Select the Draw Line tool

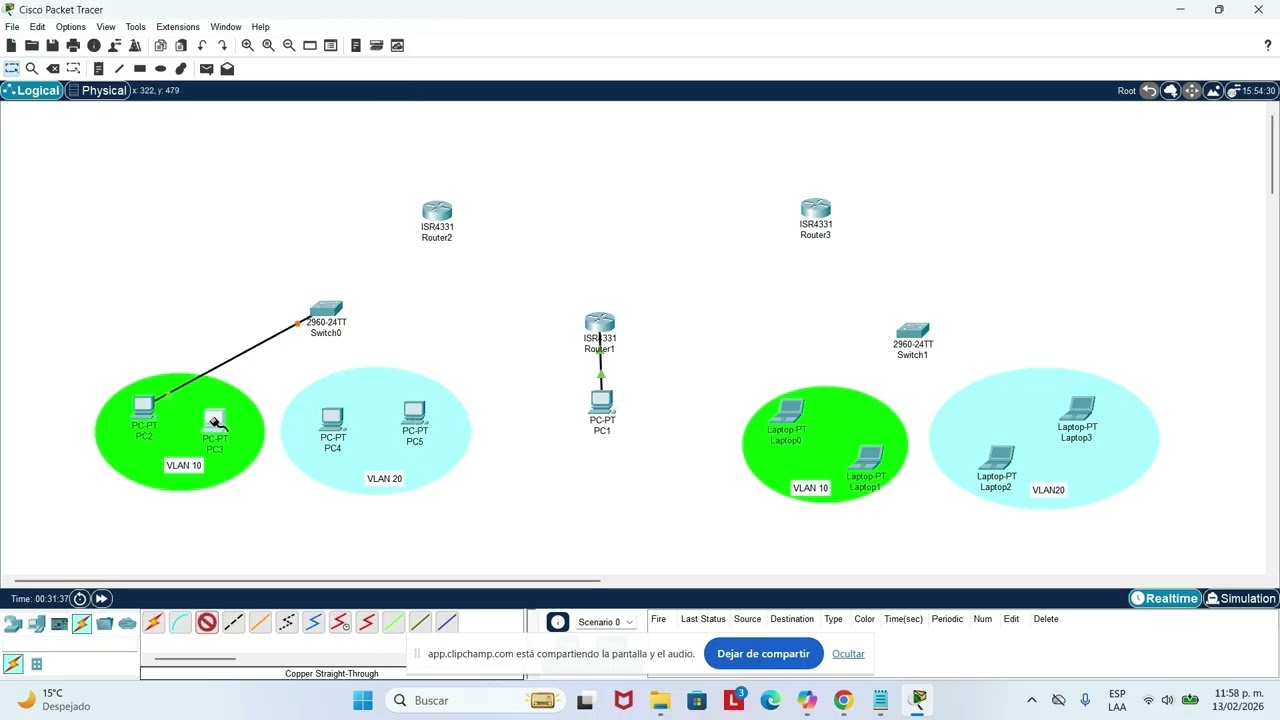point(119,69)
